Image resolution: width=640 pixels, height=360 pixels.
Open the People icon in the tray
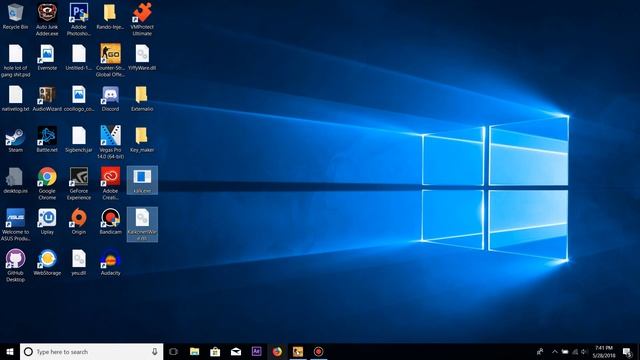point(540,351)
